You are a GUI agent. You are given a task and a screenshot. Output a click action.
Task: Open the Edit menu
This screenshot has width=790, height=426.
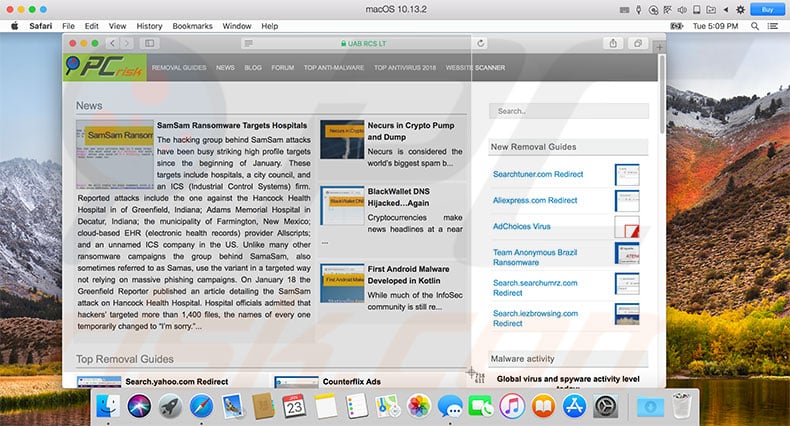pos(92,26)
